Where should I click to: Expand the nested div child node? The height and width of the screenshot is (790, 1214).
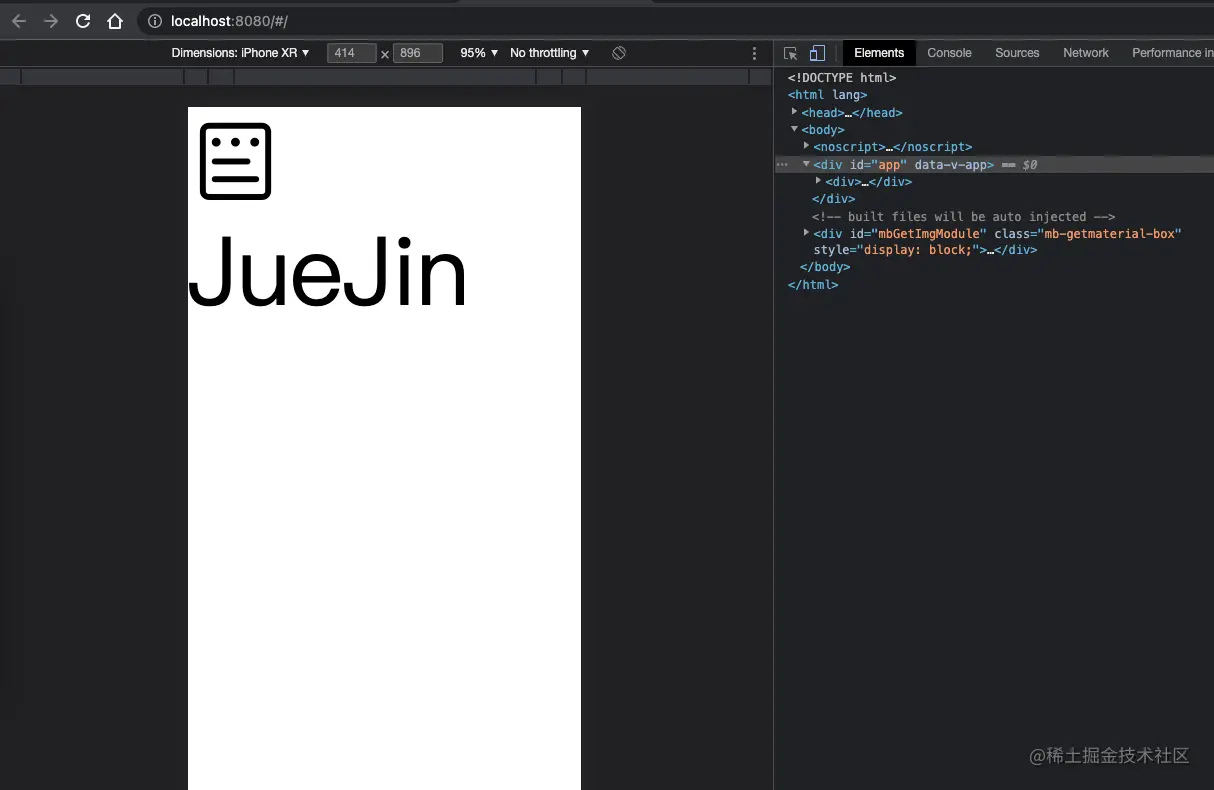[819, 181]
